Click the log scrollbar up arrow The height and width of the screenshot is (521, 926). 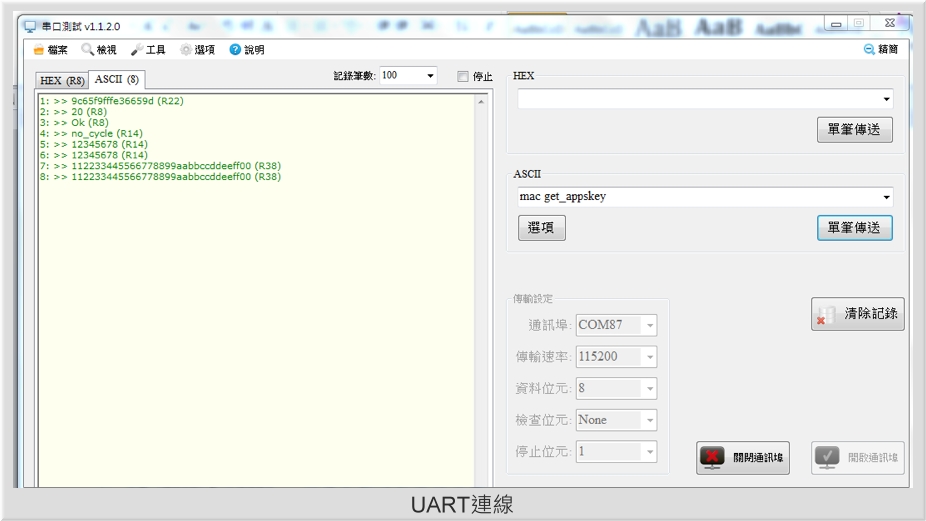click(x=481, y=102)
